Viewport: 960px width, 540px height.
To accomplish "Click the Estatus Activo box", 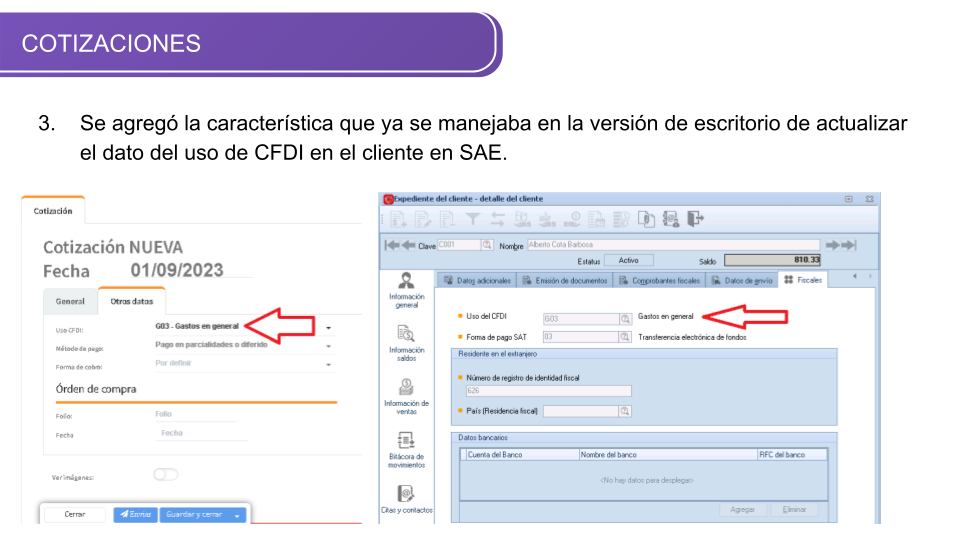I will tap(628, 260).
